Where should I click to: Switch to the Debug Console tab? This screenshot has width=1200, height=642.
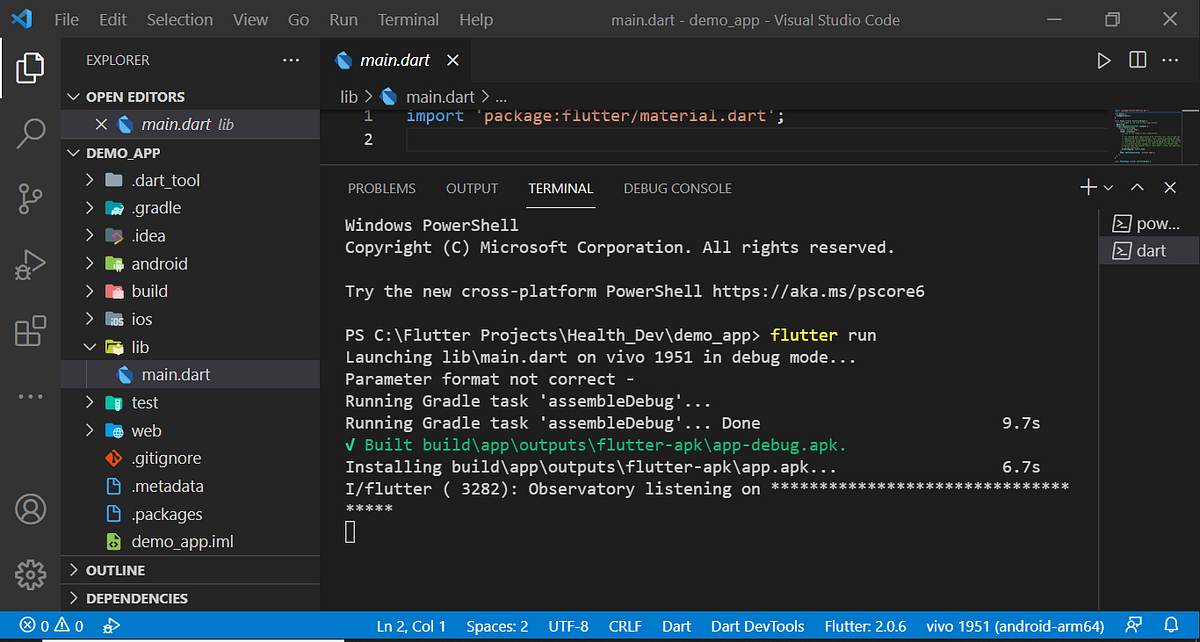tap(678, 188)
